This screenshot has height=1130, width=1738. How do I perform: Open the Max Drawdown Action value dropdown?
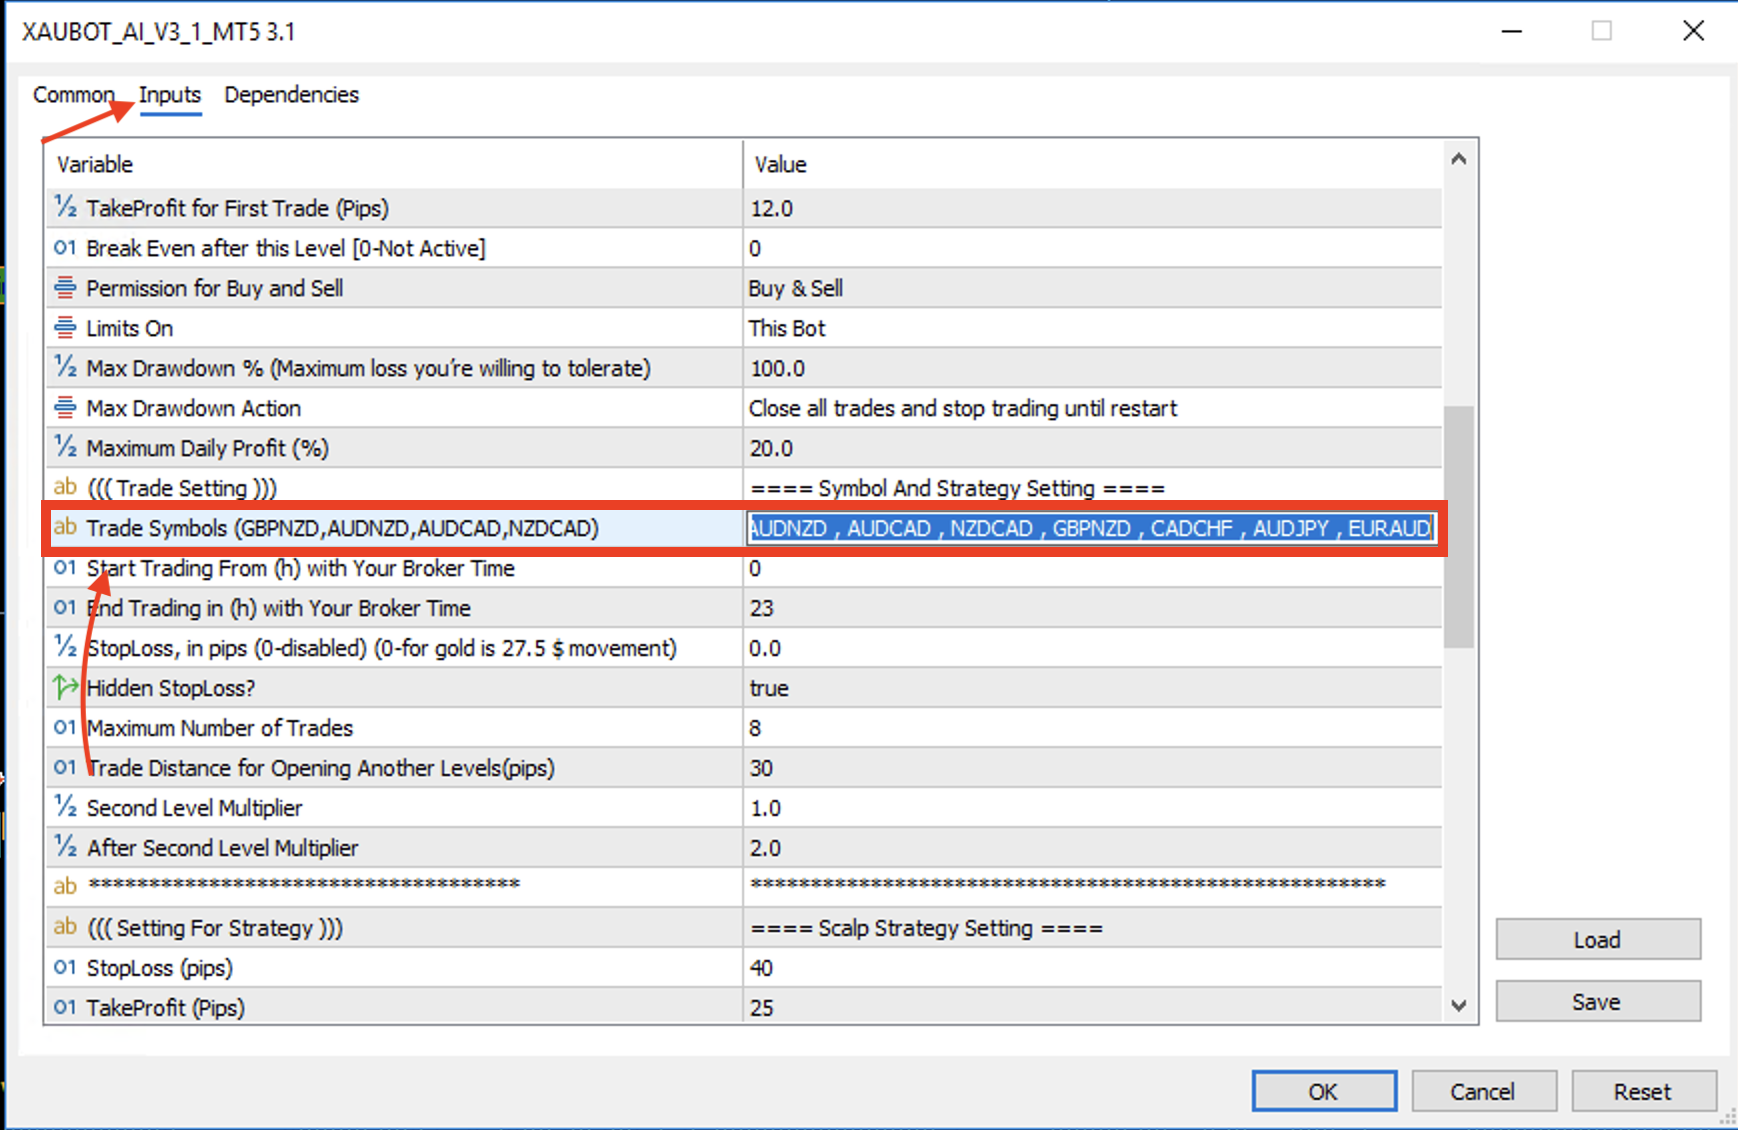[1092, 408]
